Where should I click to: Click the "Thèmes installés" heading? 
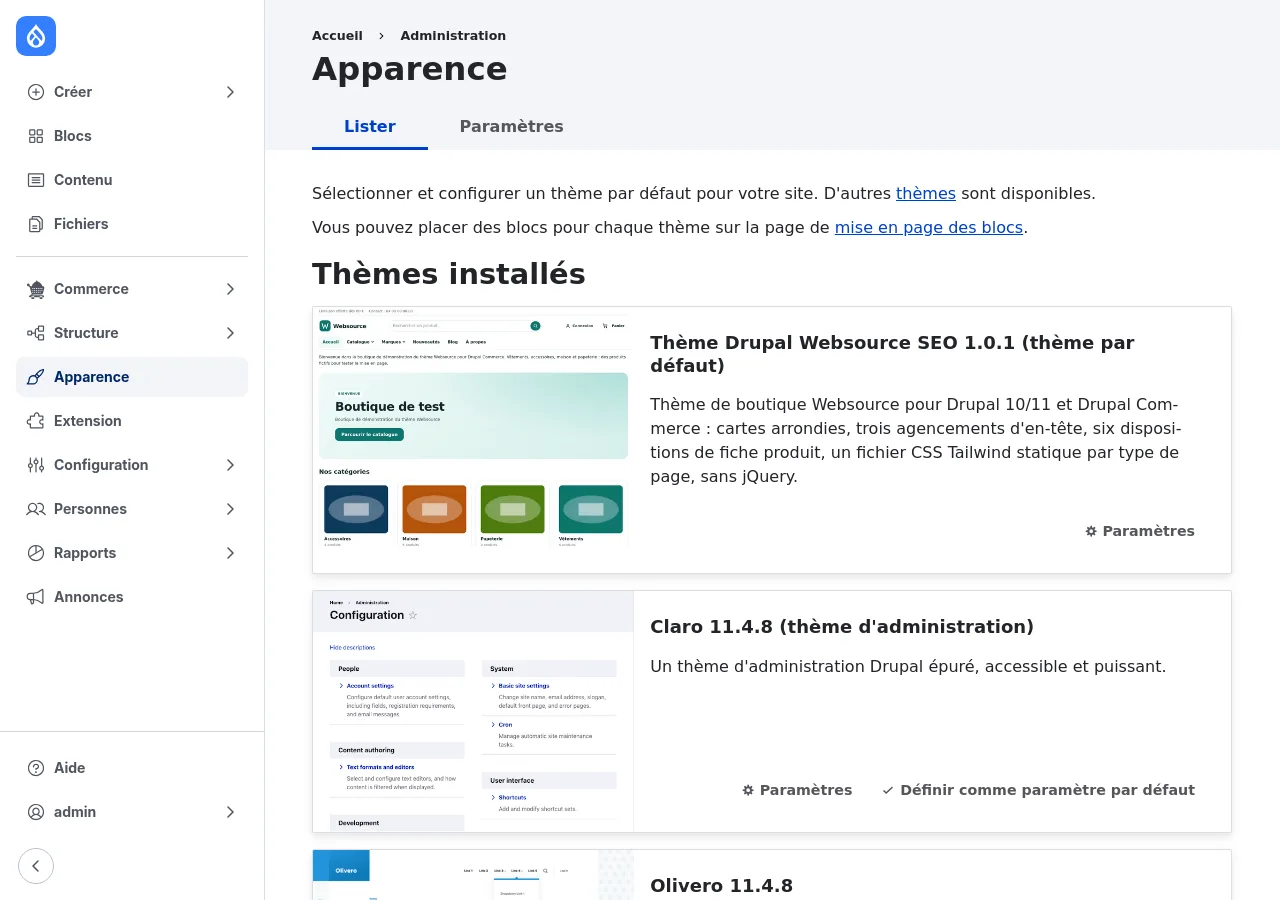(449, 274)
